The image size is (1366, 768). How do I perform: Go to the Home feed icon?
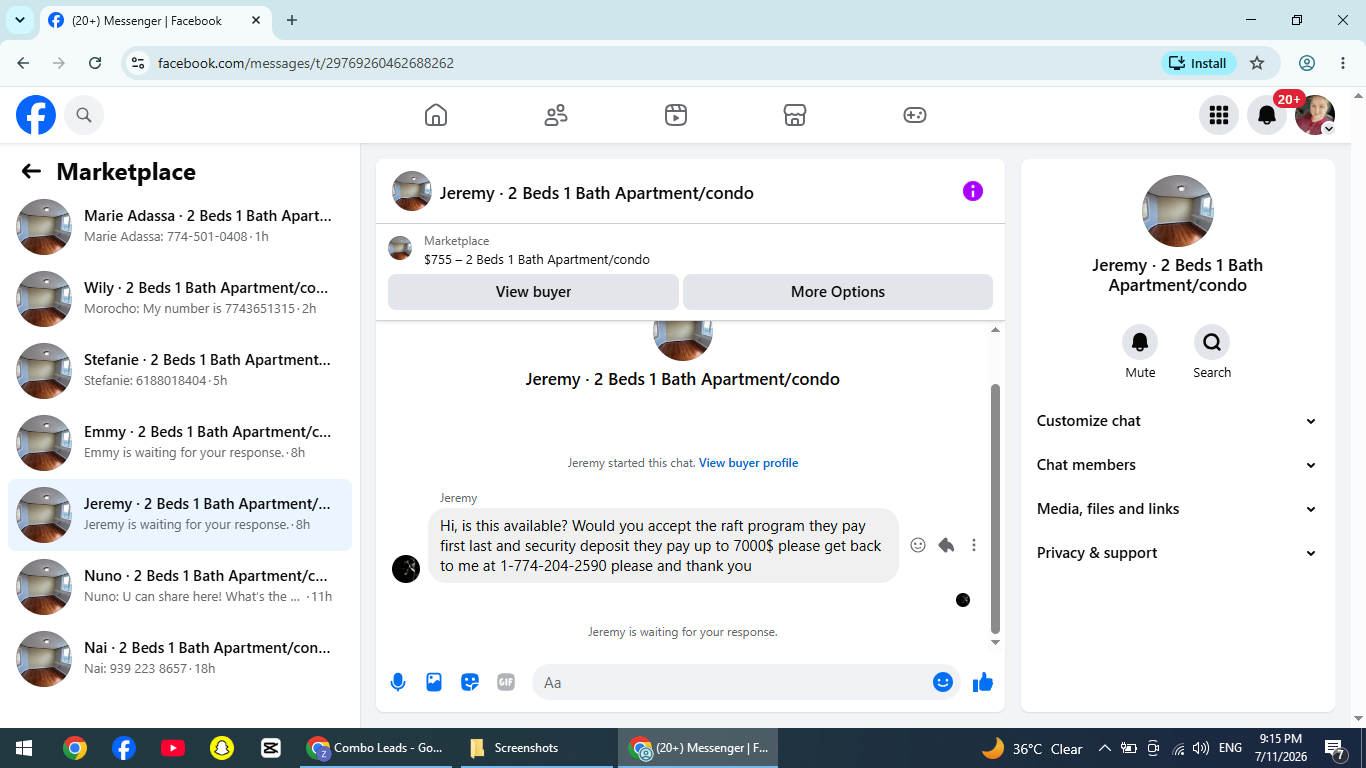click(x=436, y=115)
